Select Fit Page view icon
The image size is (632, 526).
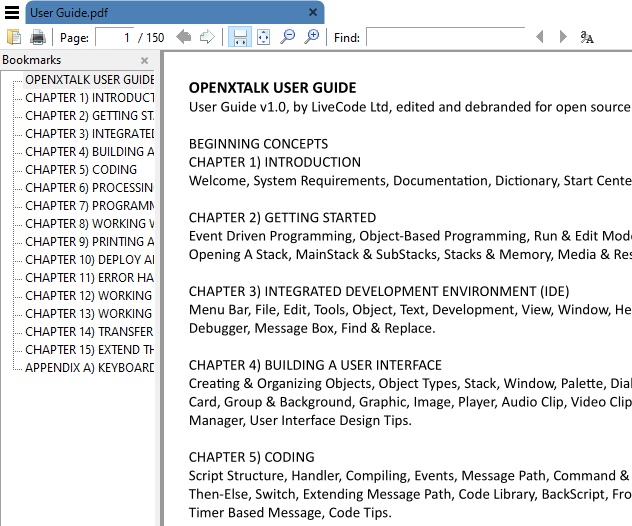point(263,37)
